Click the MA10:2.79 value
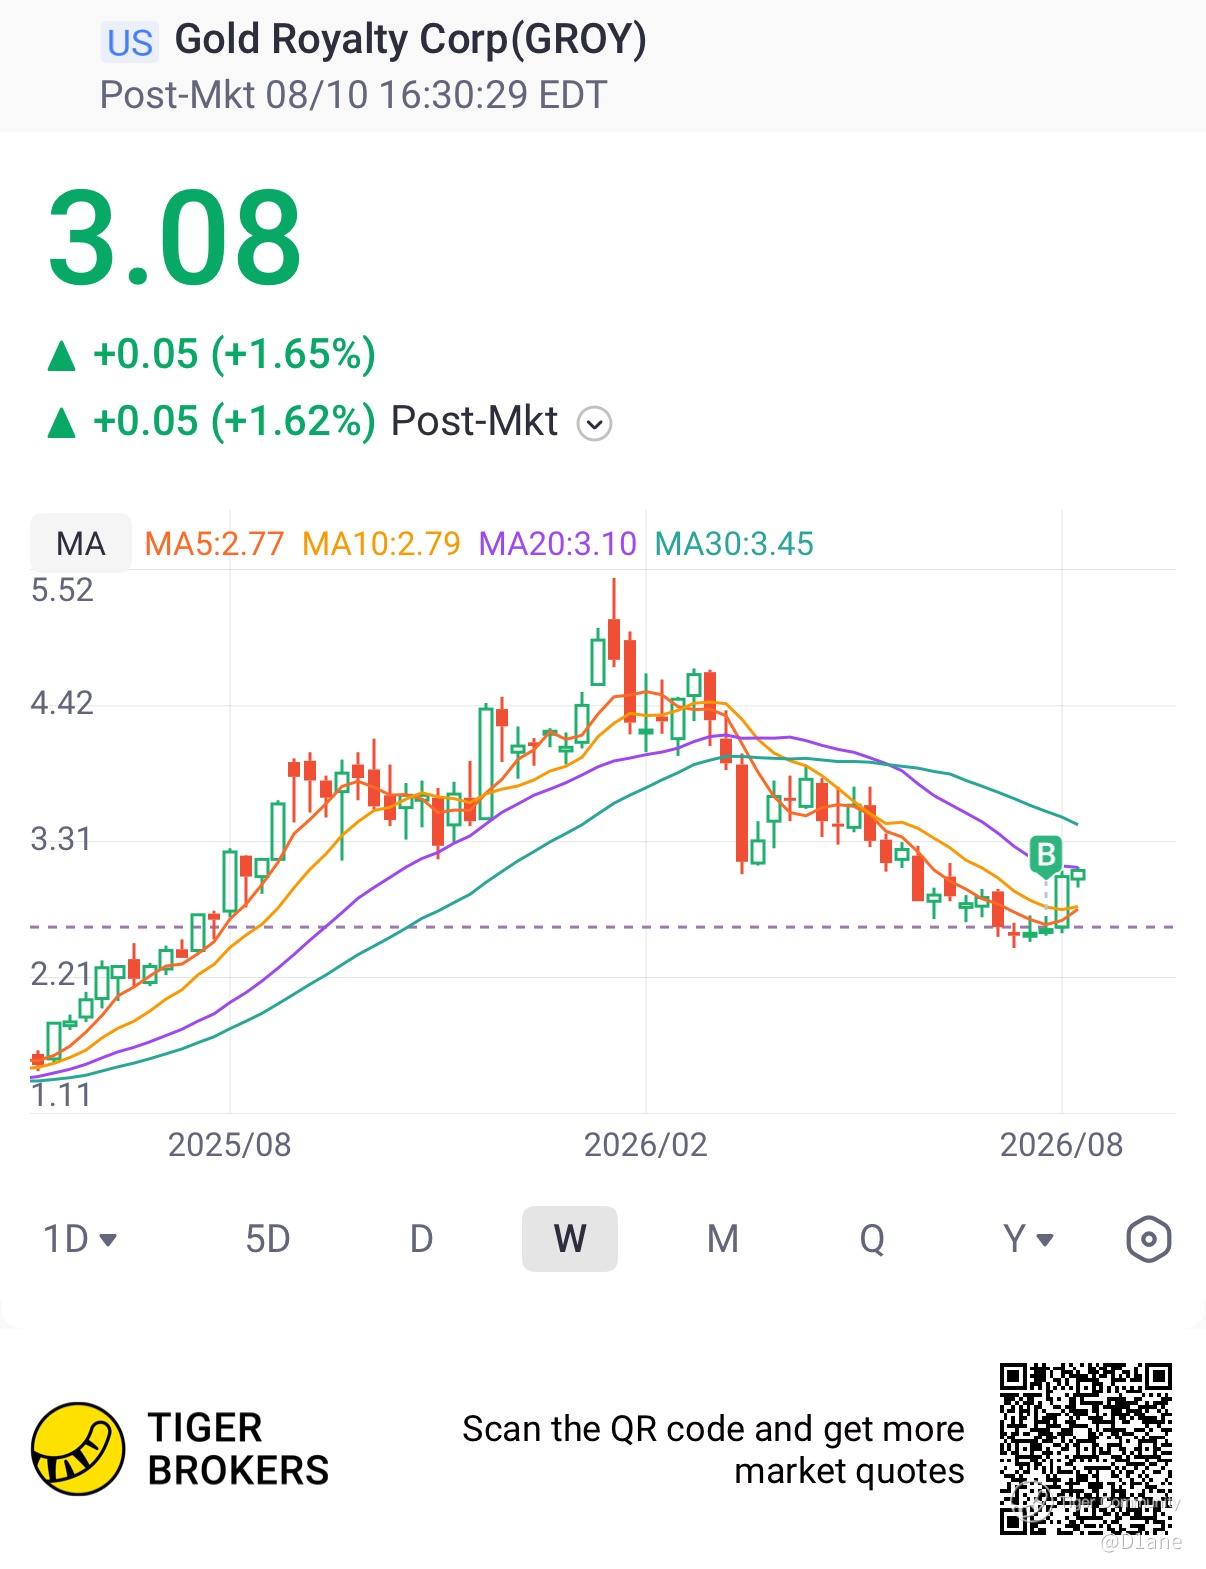 click(381, 543)
